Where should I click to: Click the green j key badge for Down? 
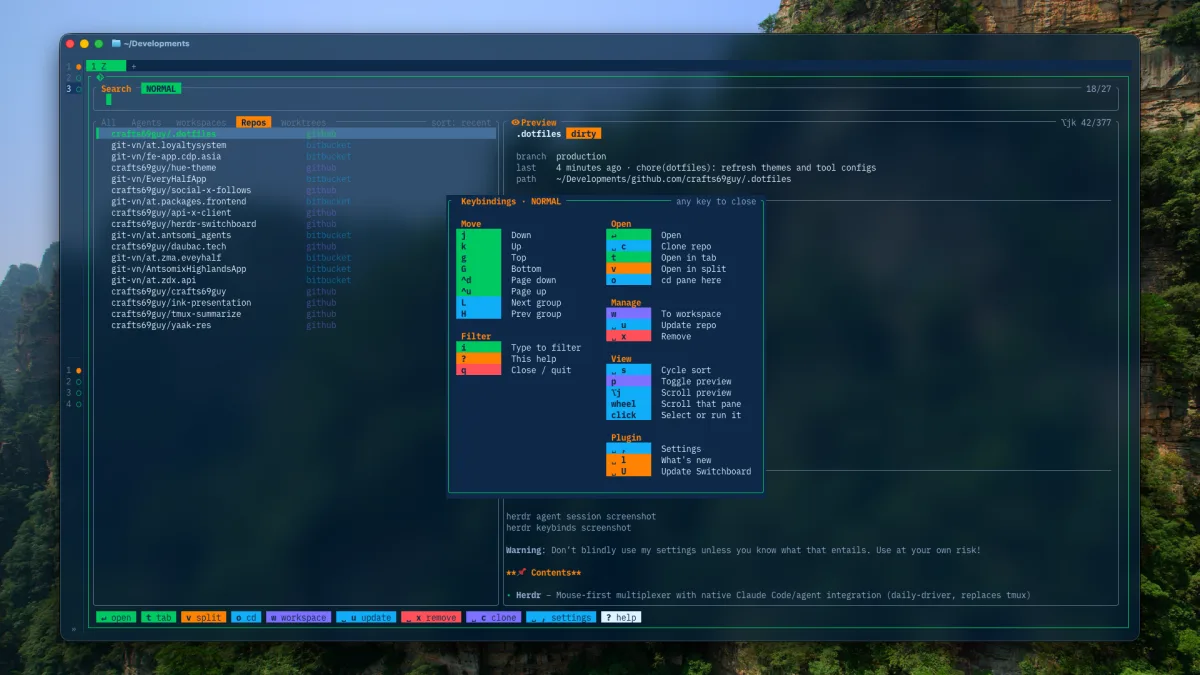478,235
